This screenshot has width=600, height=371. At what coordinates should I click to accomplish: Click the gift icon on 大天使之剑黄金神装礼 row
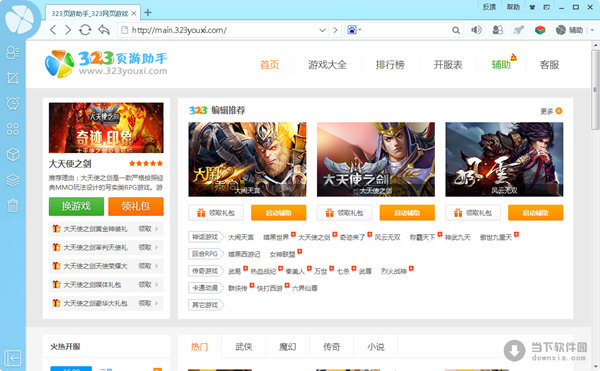[x=56, y=229]
